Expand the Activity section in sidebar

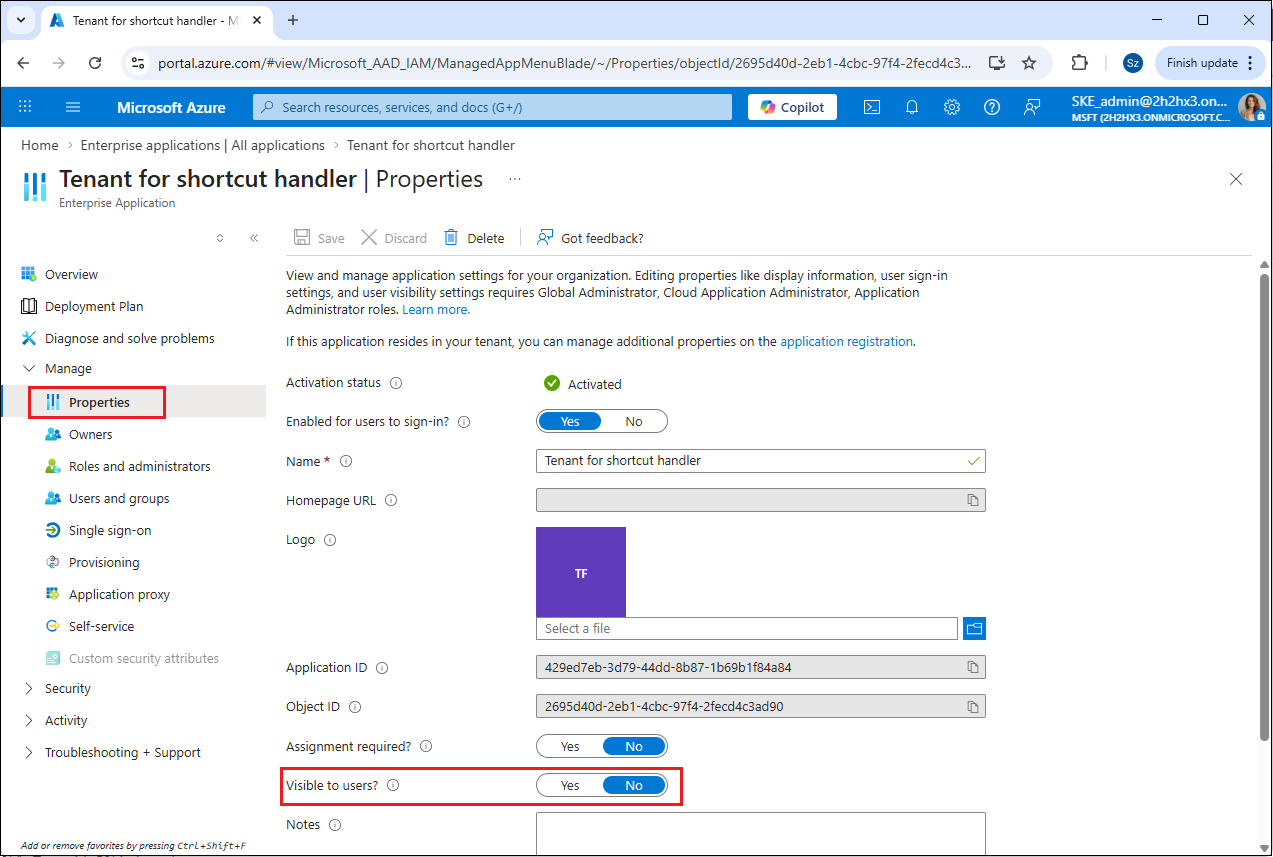(x=66, y=720)
